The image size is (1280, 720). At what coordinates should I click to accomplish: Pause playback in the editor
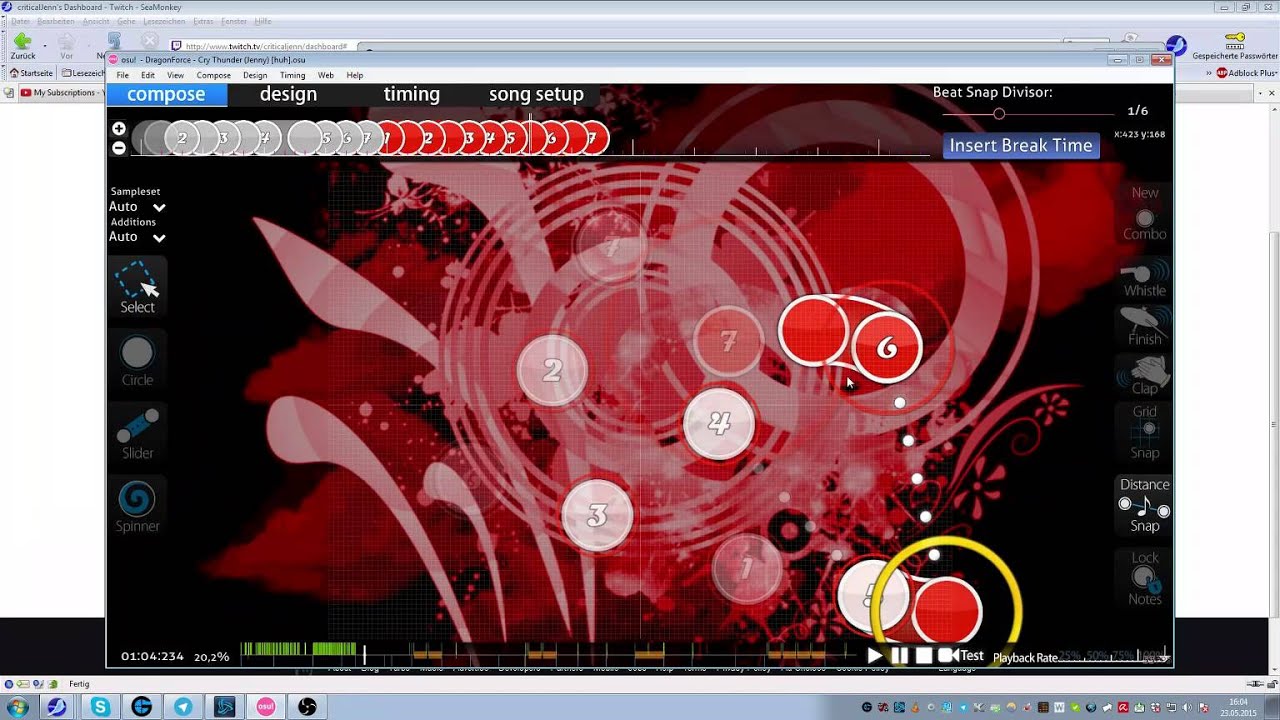899,656
